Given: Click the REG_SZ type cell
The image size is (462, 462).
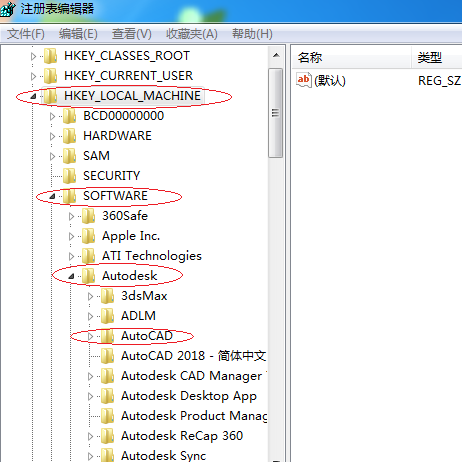Looking at the screenshot, I should point(439,81).
